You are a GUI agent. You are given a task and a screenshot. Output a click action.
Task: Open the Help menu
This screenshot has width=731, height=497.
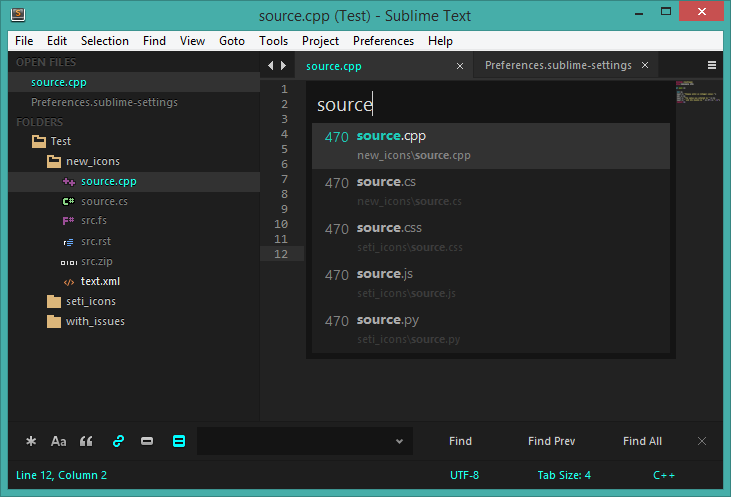coord(440,41)
